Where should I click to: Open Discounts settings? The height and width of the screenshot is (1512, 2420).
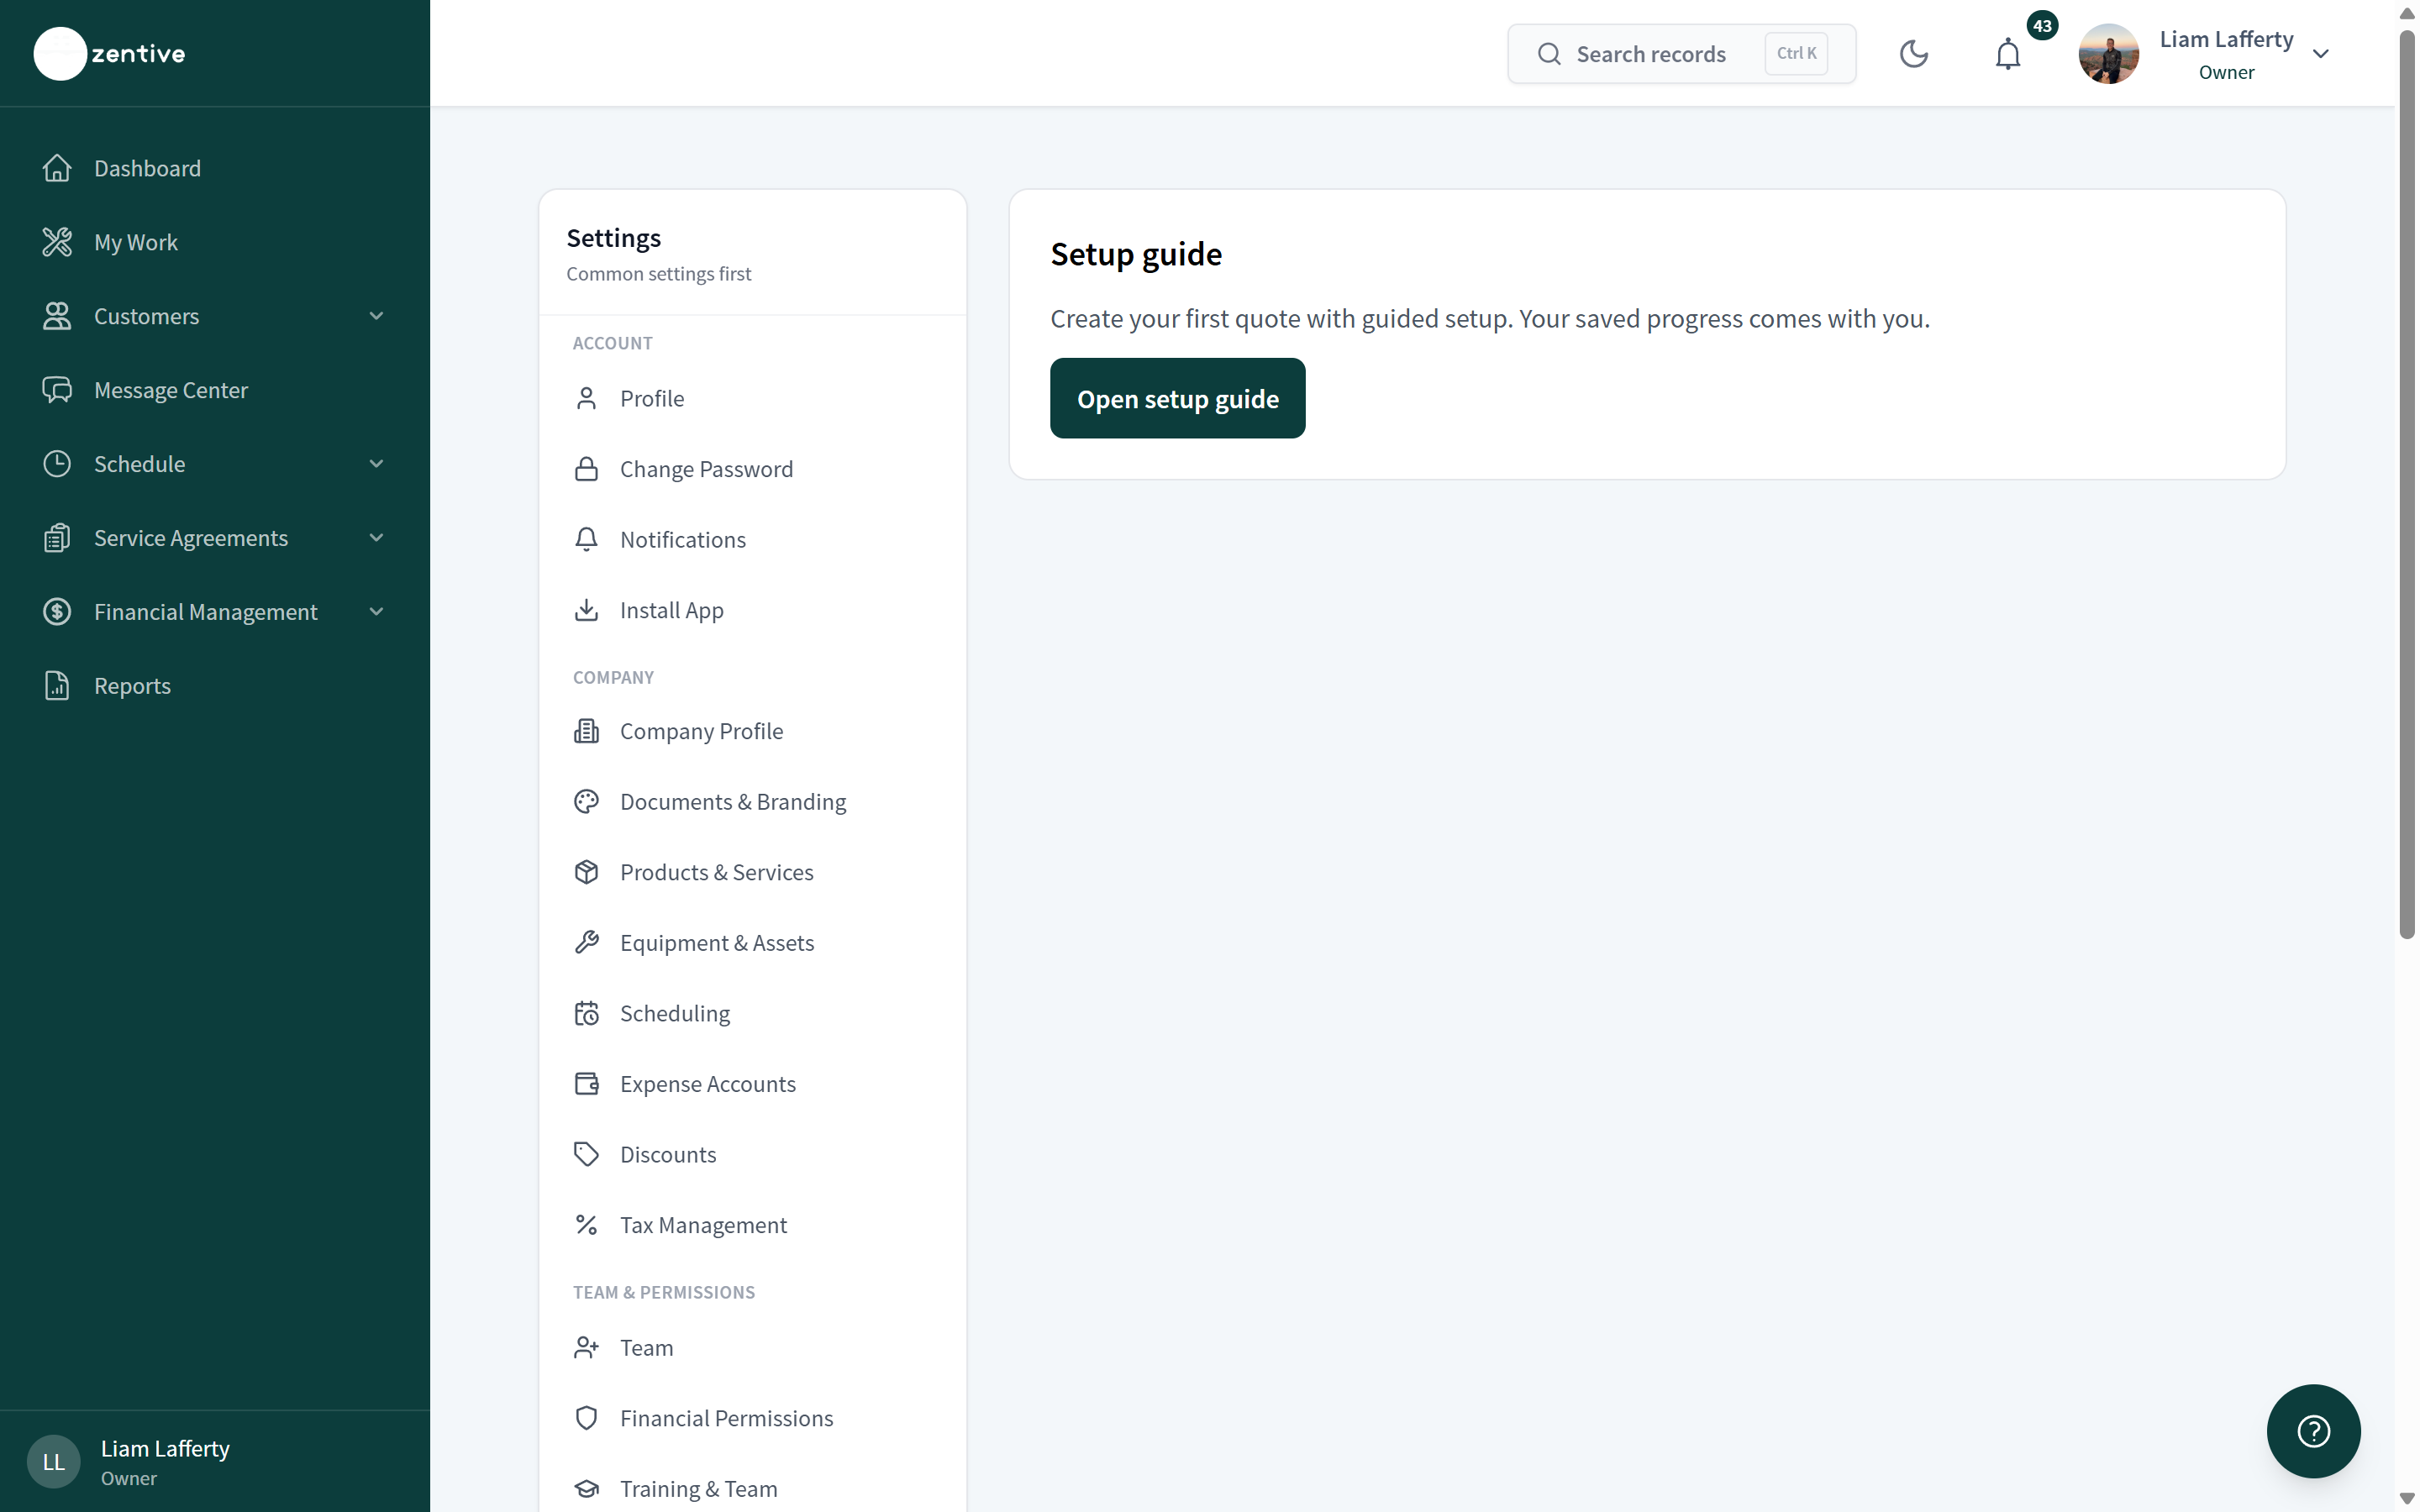click(x=753, y=1155)
